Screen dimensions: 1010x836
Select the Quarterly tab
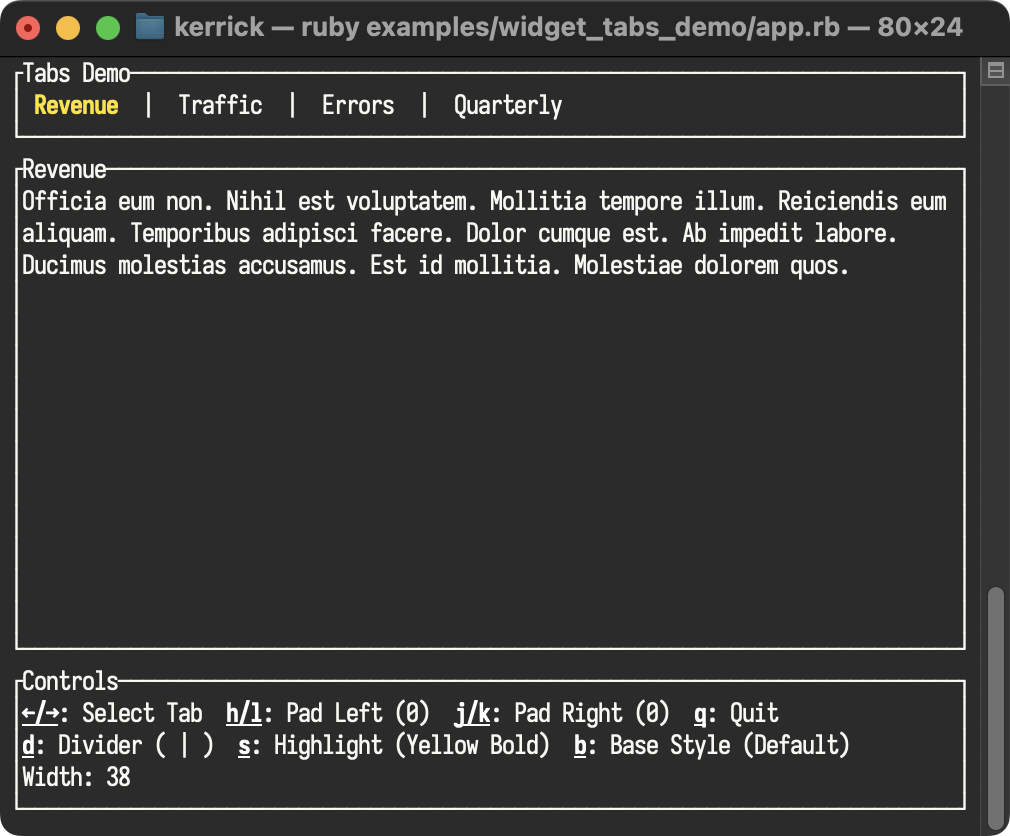pyautogui.click(x=508, y=106)
